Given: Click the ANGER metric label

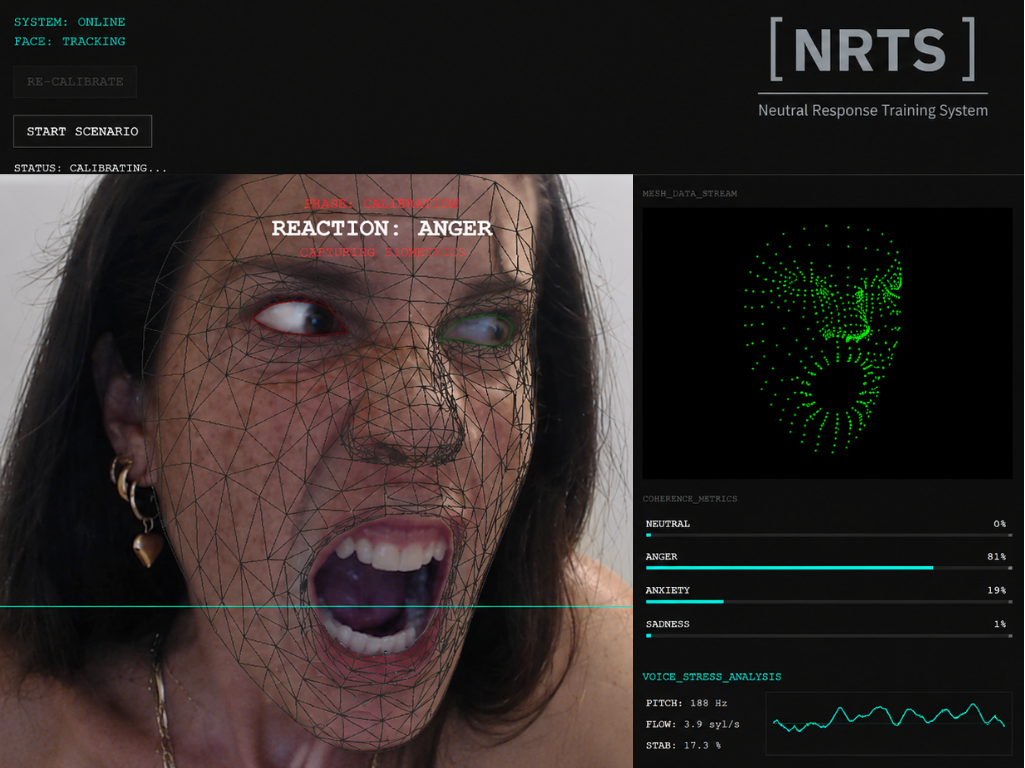Looking at the screenshot, I should 662,557.
